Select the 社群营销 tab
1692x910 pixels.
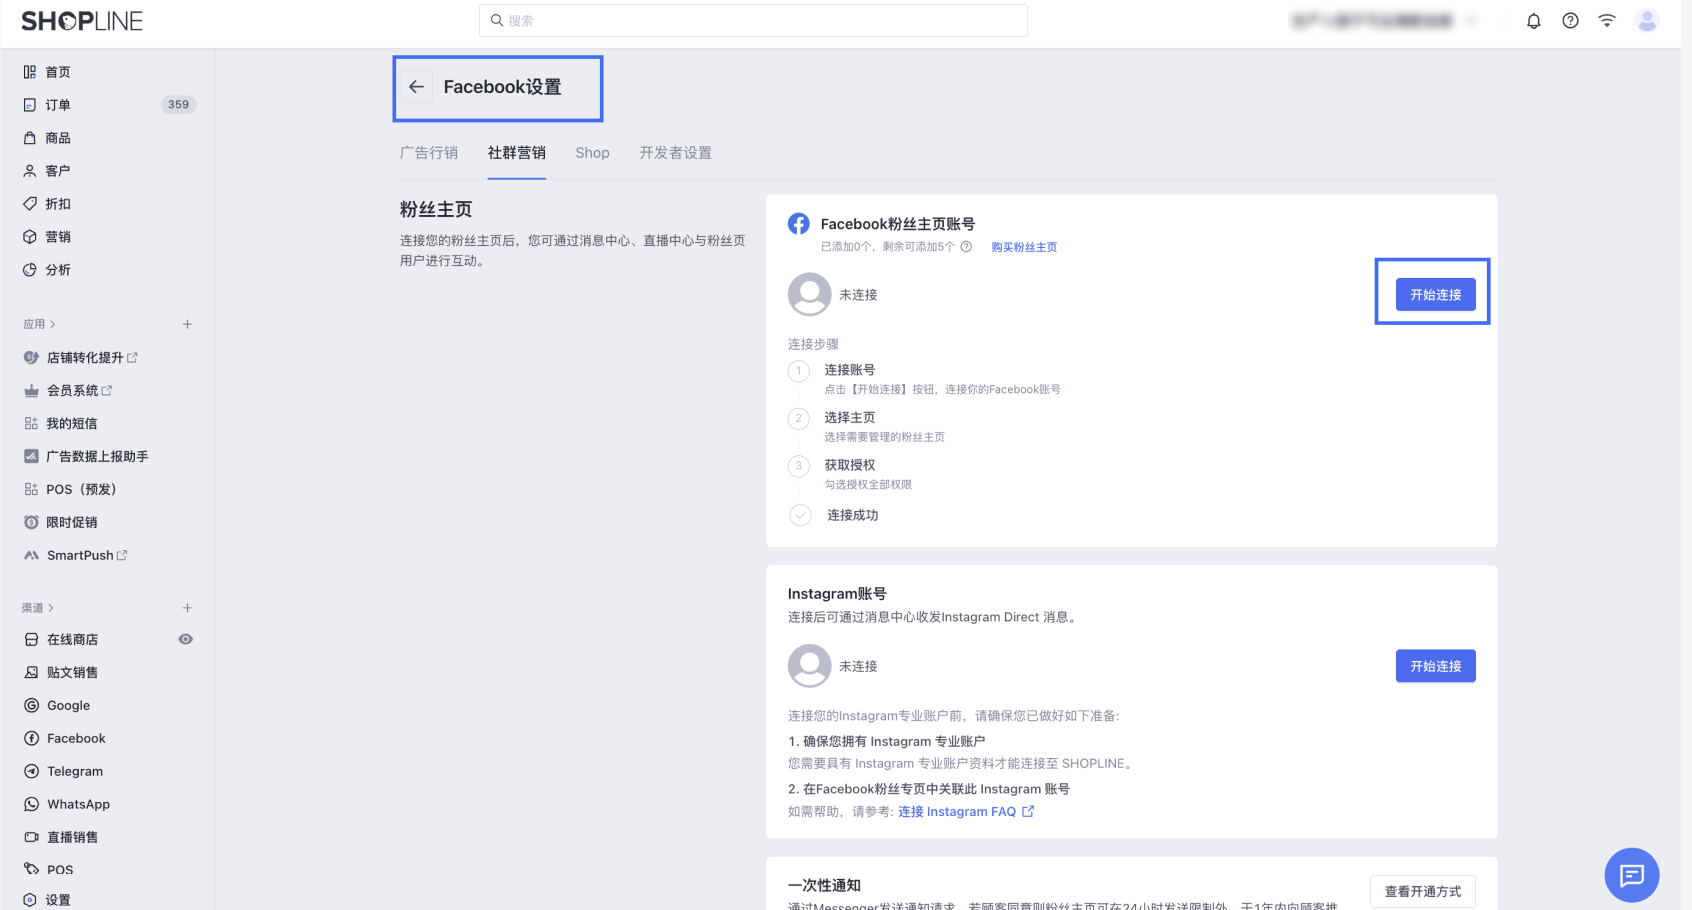pyautogui.click(x=517, y=153)
